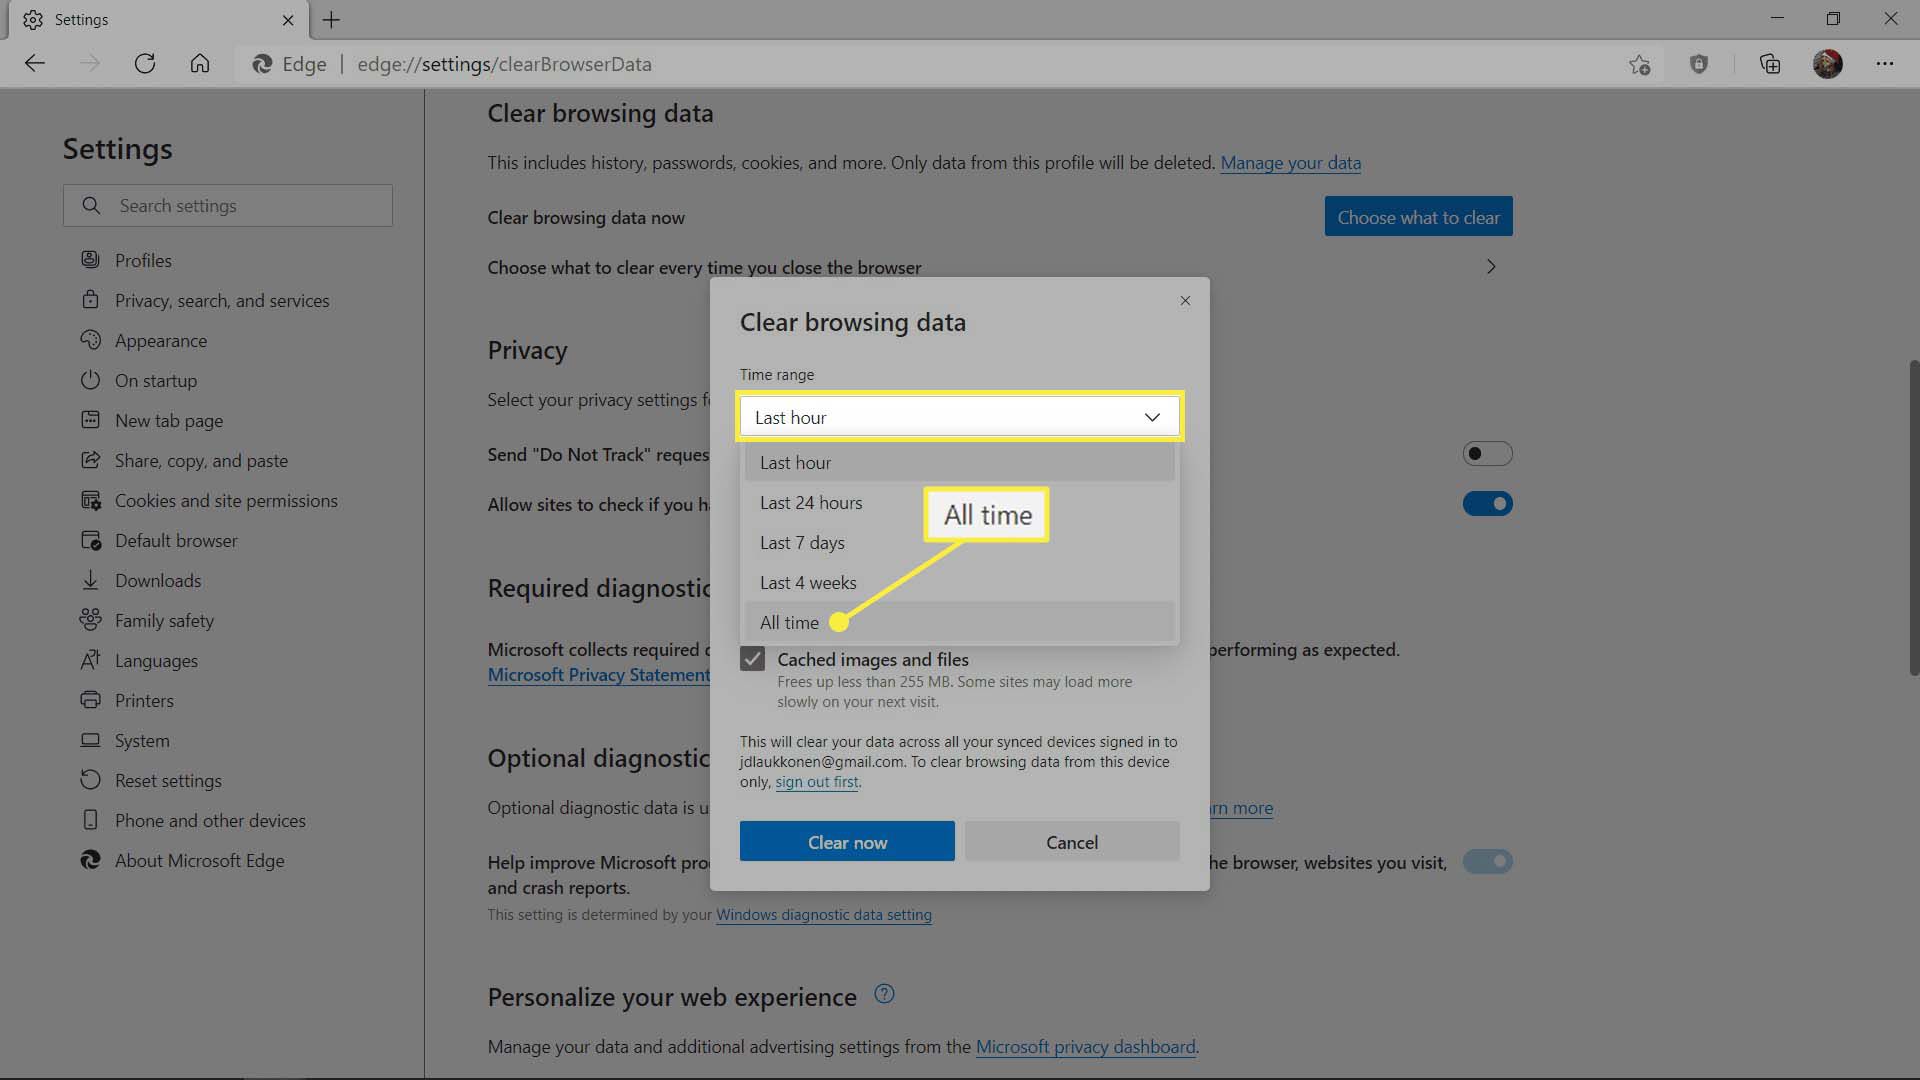Open Default browser settings
This screenshot has height=1080, width=1920.
click(x=176, y=541)
